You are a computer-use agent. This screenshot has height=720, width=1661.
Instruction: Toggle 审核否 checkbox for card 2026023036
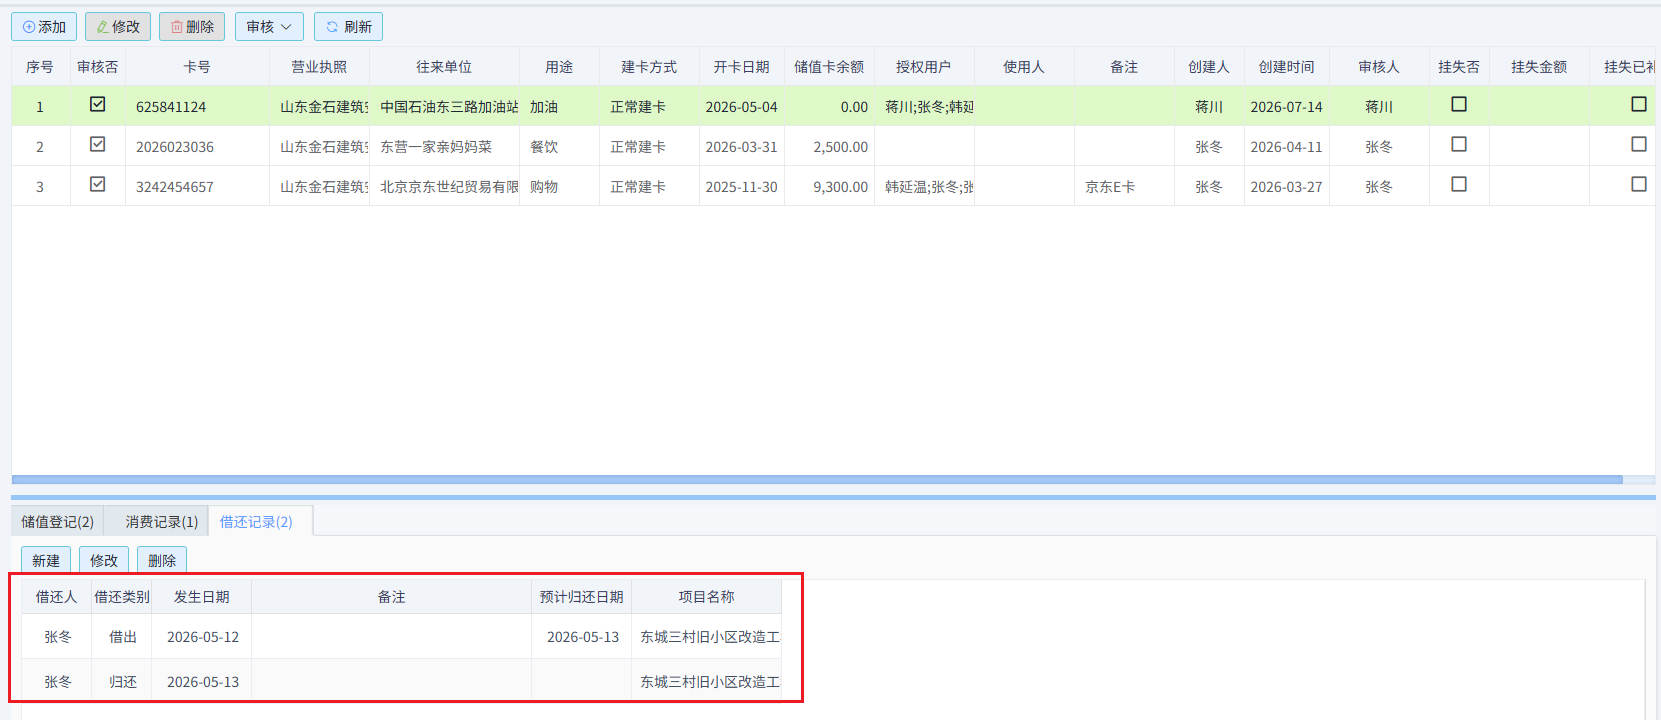click(x=97, y=144)
